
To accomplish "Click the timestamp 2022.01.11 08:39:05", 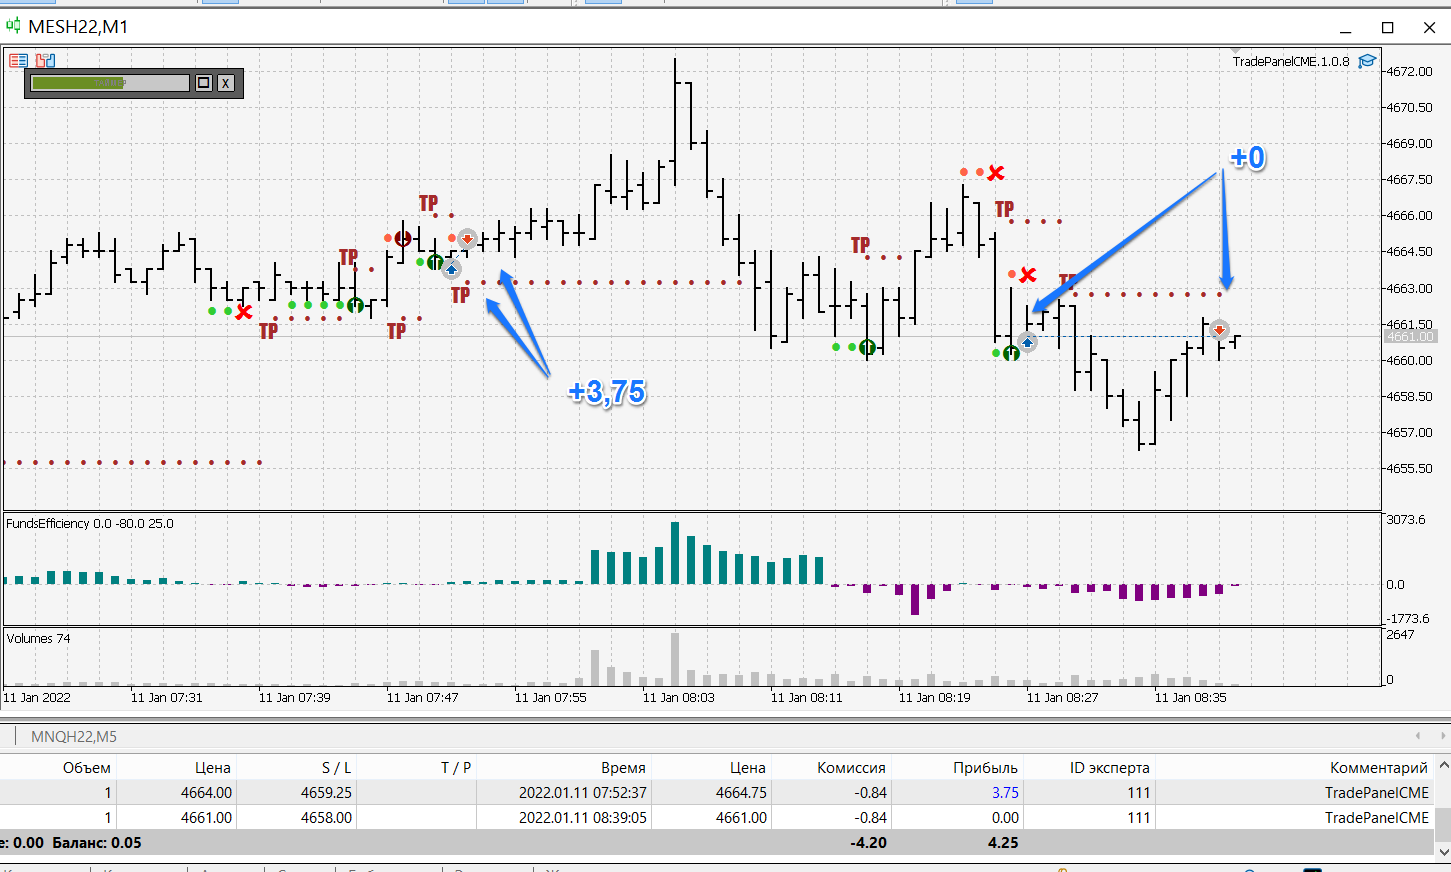I will (582, 818).
